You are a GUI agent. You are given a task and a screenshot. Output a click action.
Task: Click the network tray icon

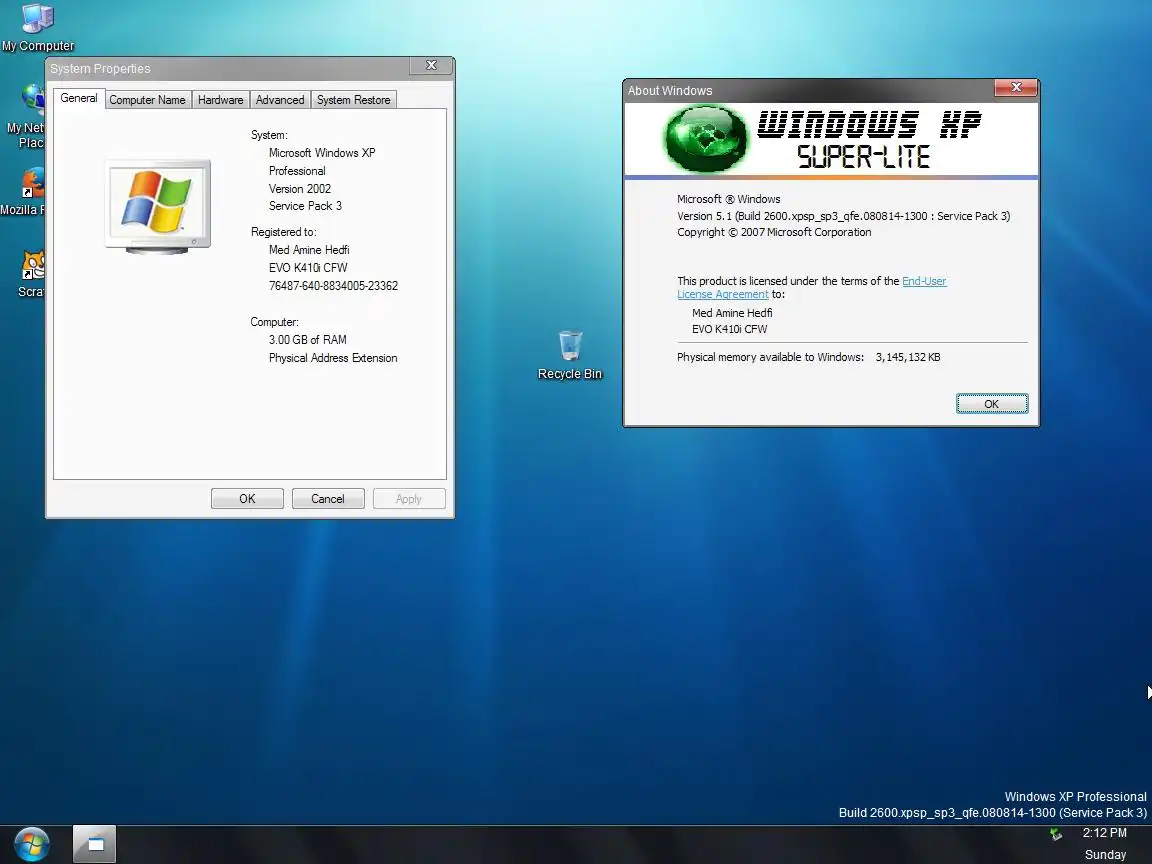pos(1056,834)
